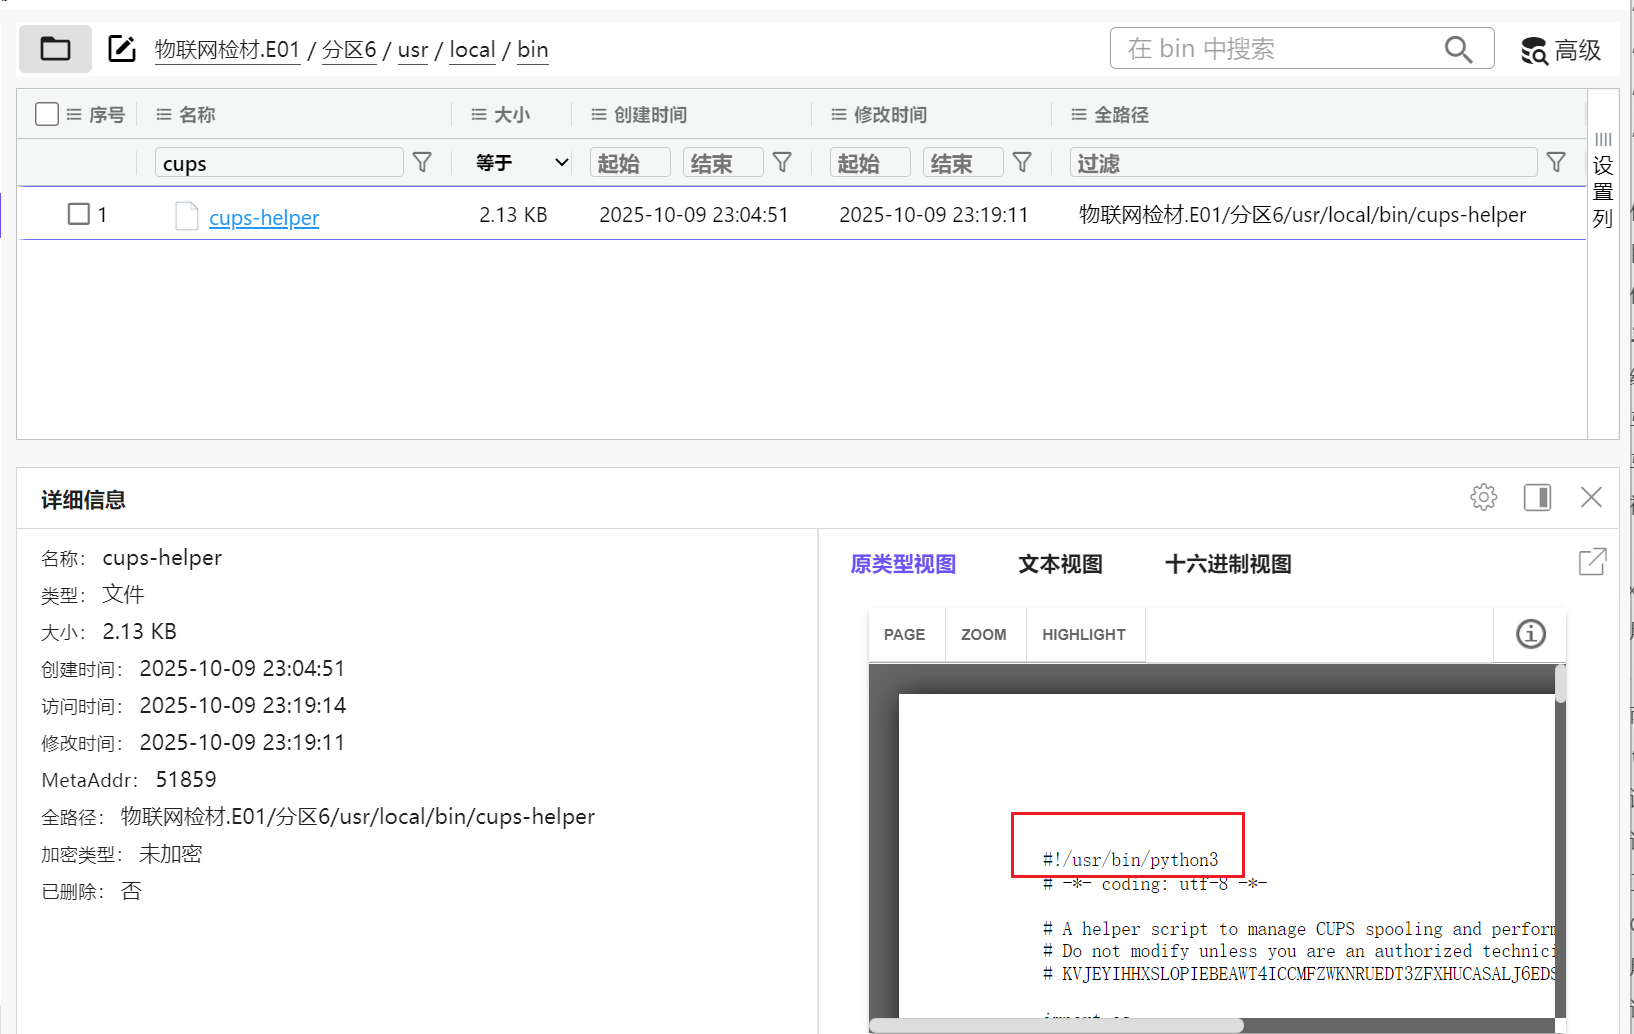
Task: Click the filter funnel next to the cups name filter
Action: 422,162
